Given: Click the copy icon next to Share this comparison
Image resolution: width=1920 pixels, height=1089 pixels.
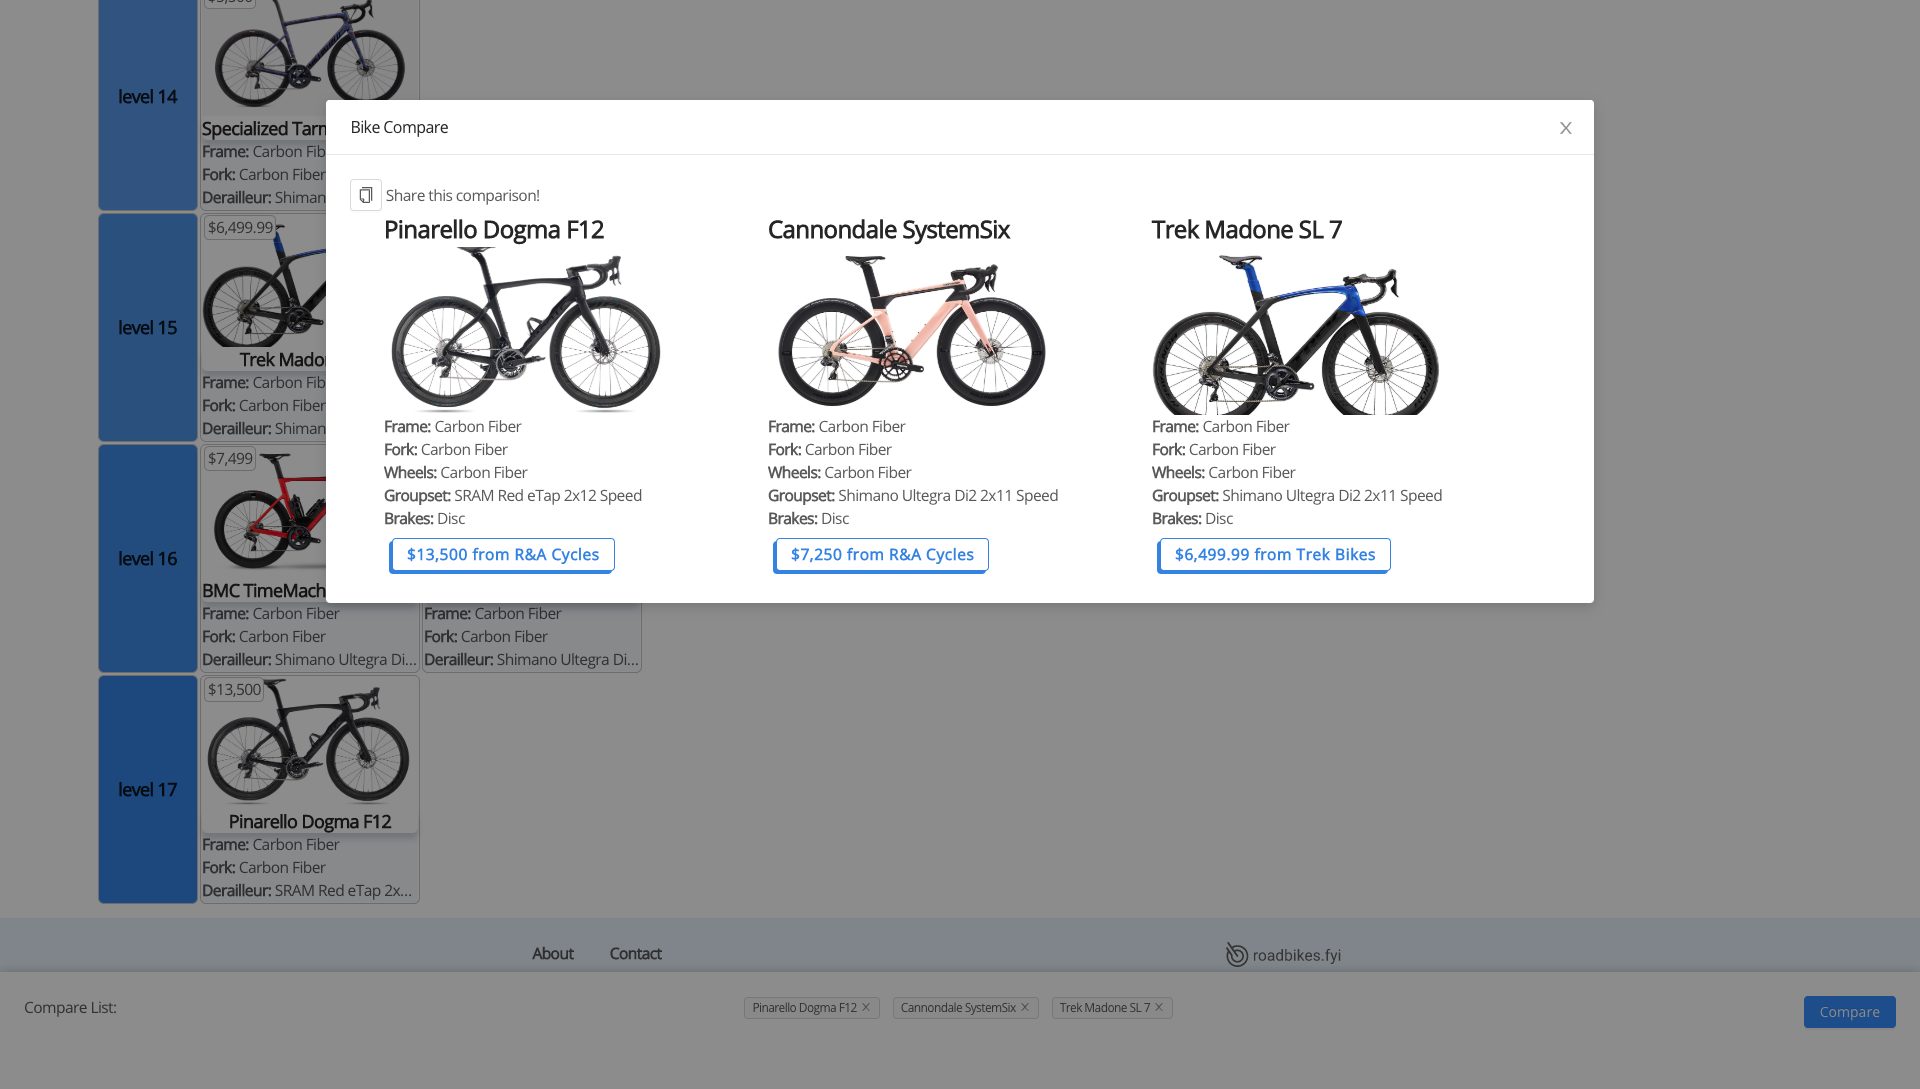Looking at the screenshot, I should pyautogui.click(x=365, y=195).
